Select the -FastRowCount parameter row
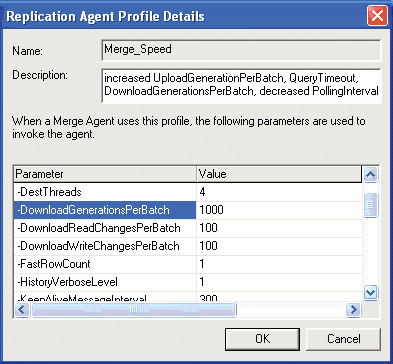Viewport: 393px width, 364px height. click(188, 264)
